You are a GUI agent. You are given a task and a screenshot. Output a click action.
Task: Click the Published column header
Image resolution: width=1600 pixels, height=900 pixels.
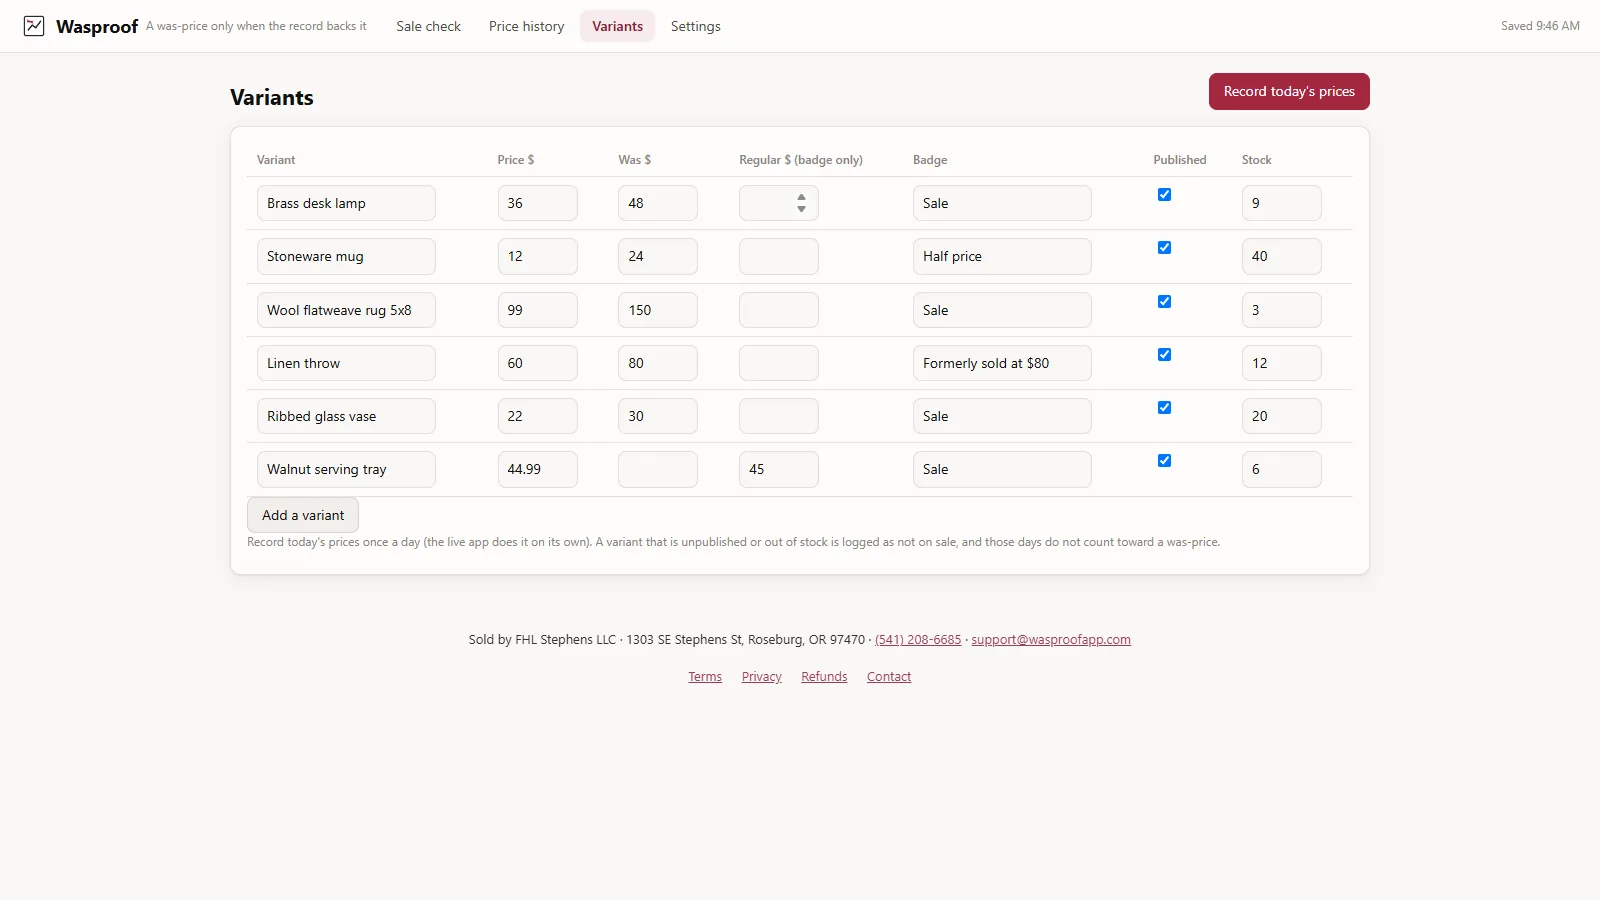tap(1180, 160)
